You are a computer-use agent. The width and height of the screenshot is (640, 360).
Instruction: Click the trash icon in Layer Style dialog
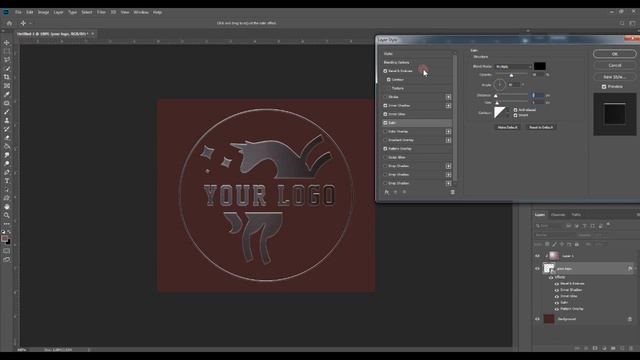452,192
